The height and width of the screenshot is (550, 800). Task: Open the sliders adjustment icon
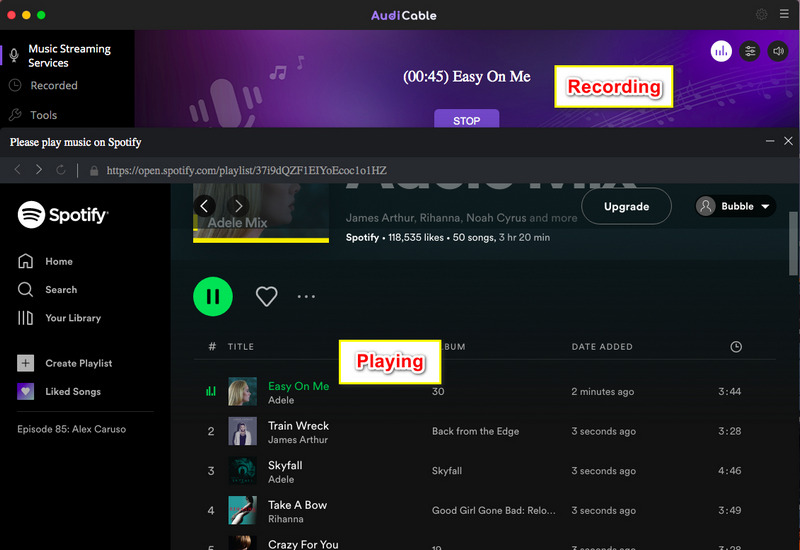749,51
